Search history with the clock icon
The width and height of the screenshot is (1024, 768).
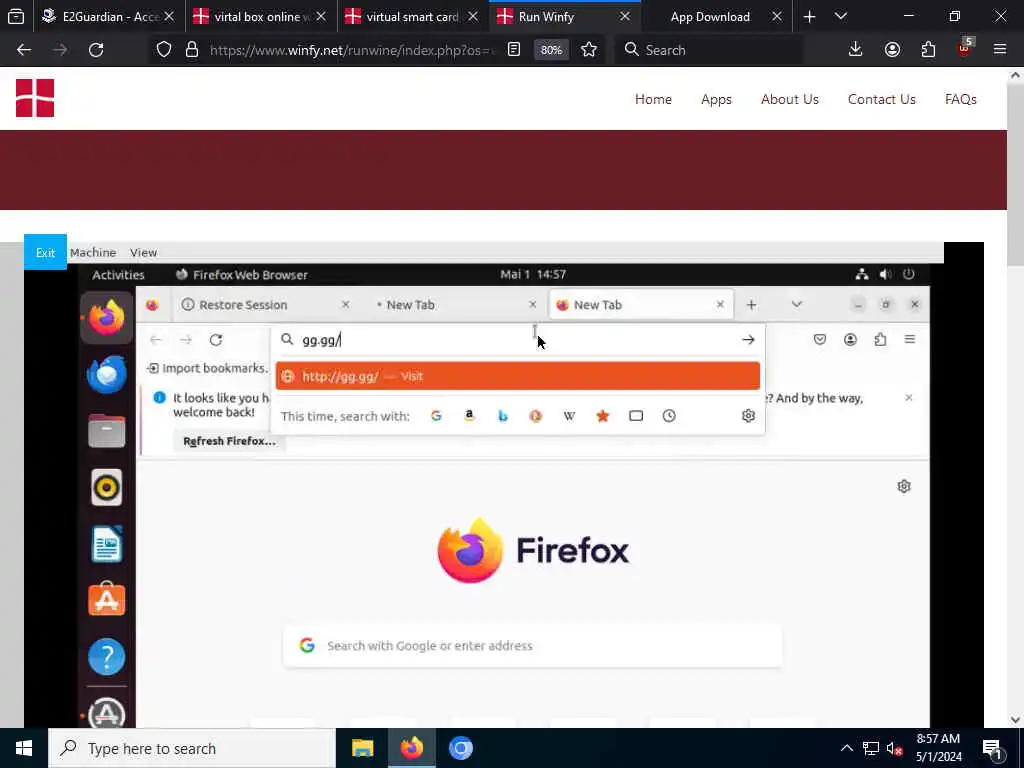(x=669, y=416)
